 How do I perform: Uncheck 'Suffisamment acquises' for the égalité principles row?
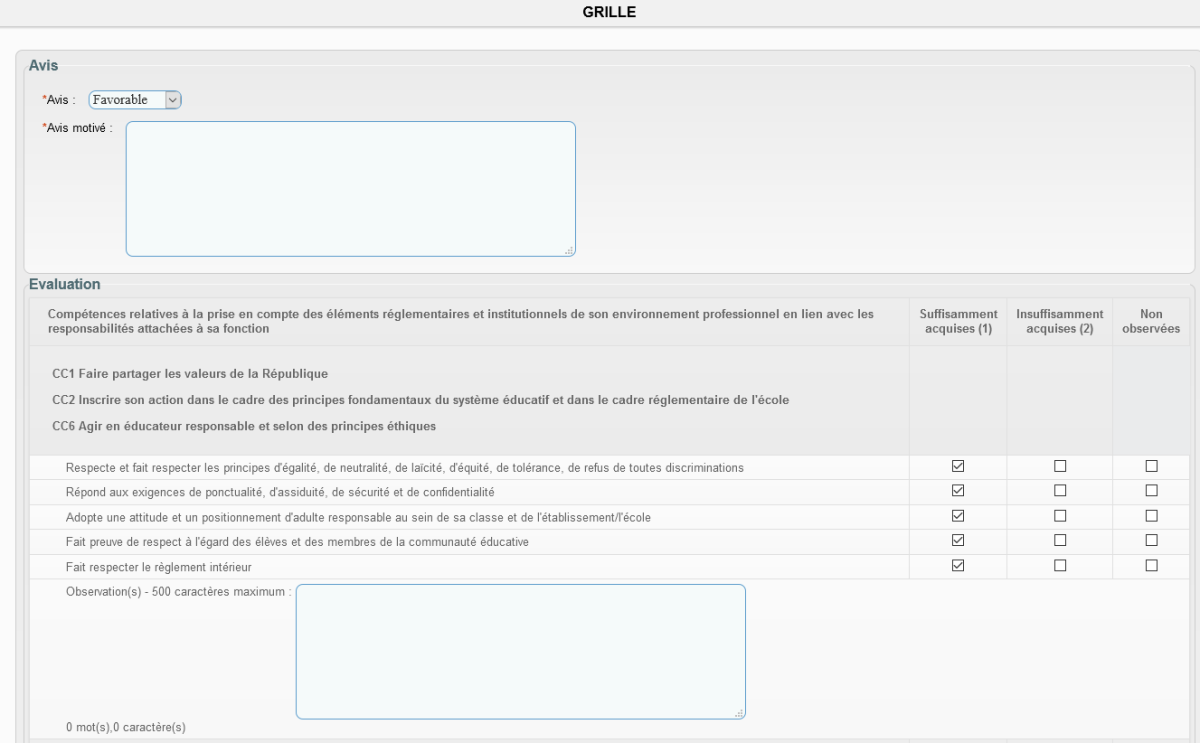coord(958,466)
